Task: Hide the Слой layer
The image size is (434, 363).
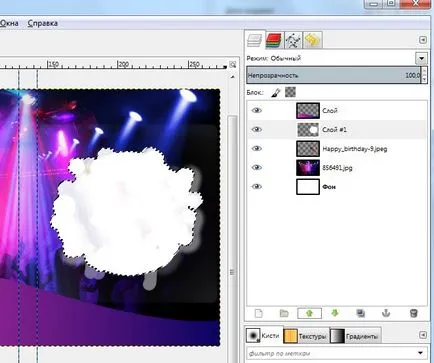Action: click(256, 110)
